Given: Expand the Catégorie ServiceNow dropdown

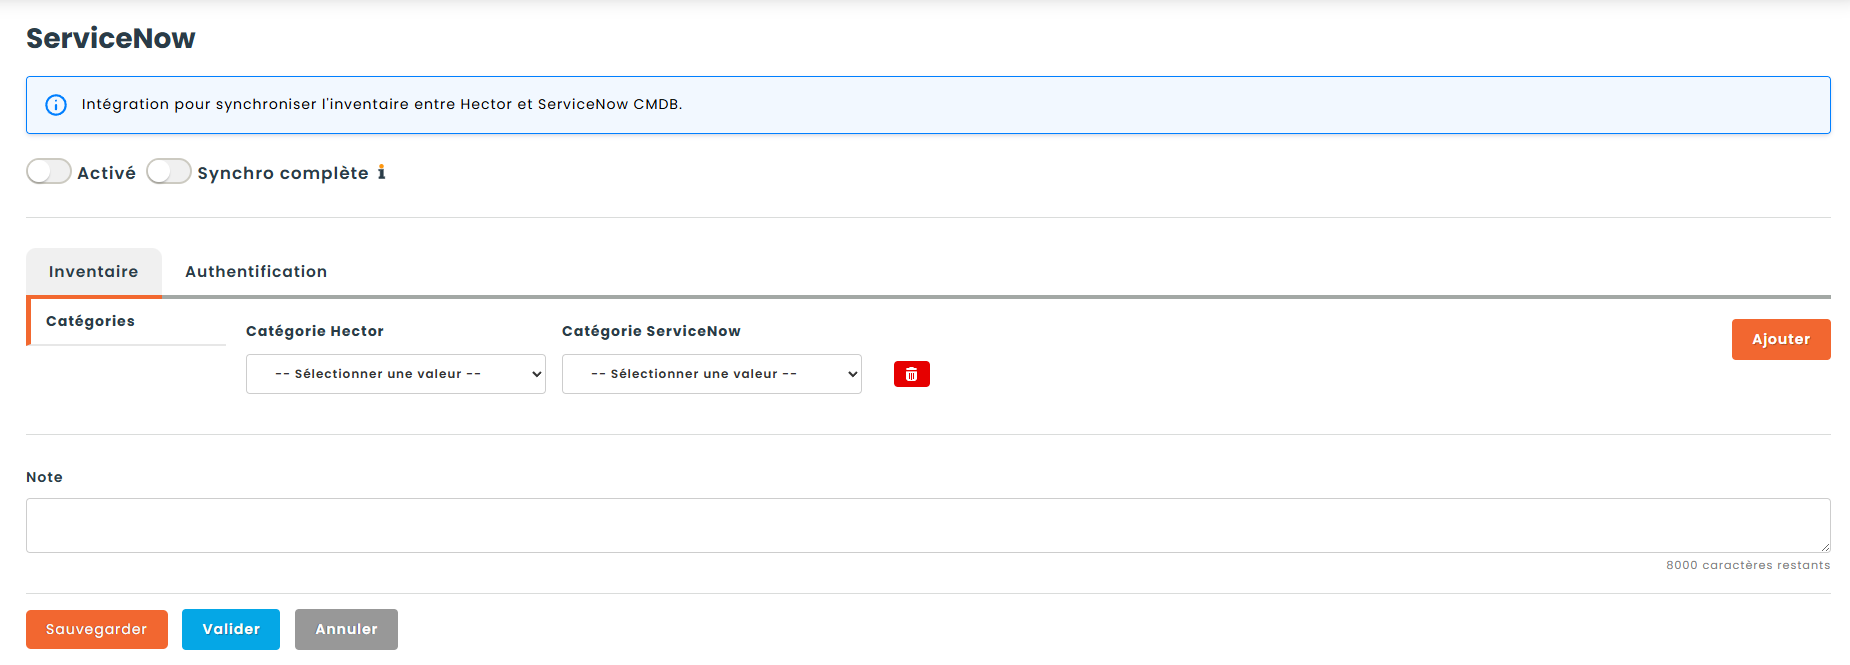Looking at the screenshot, I should tap(711, 374).
